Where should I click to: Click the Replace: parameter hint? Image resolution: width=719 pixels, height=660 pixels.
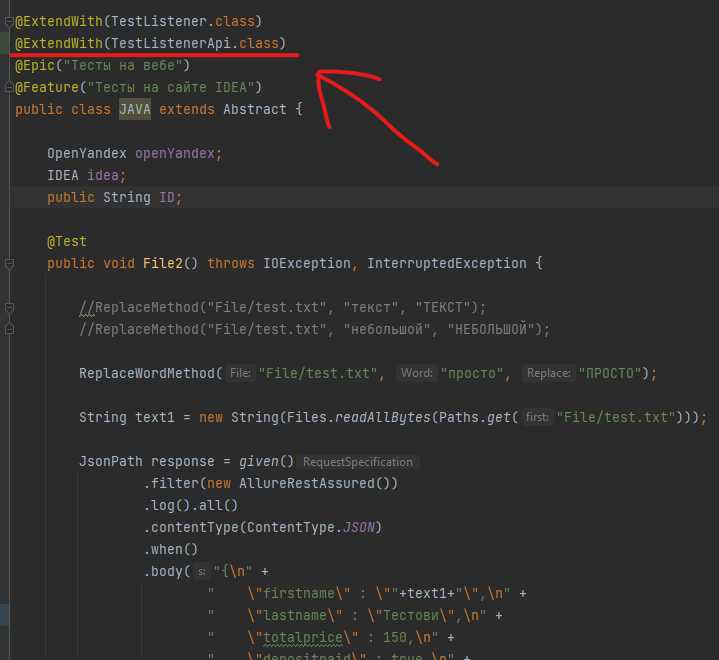click(x=548, y=373)
